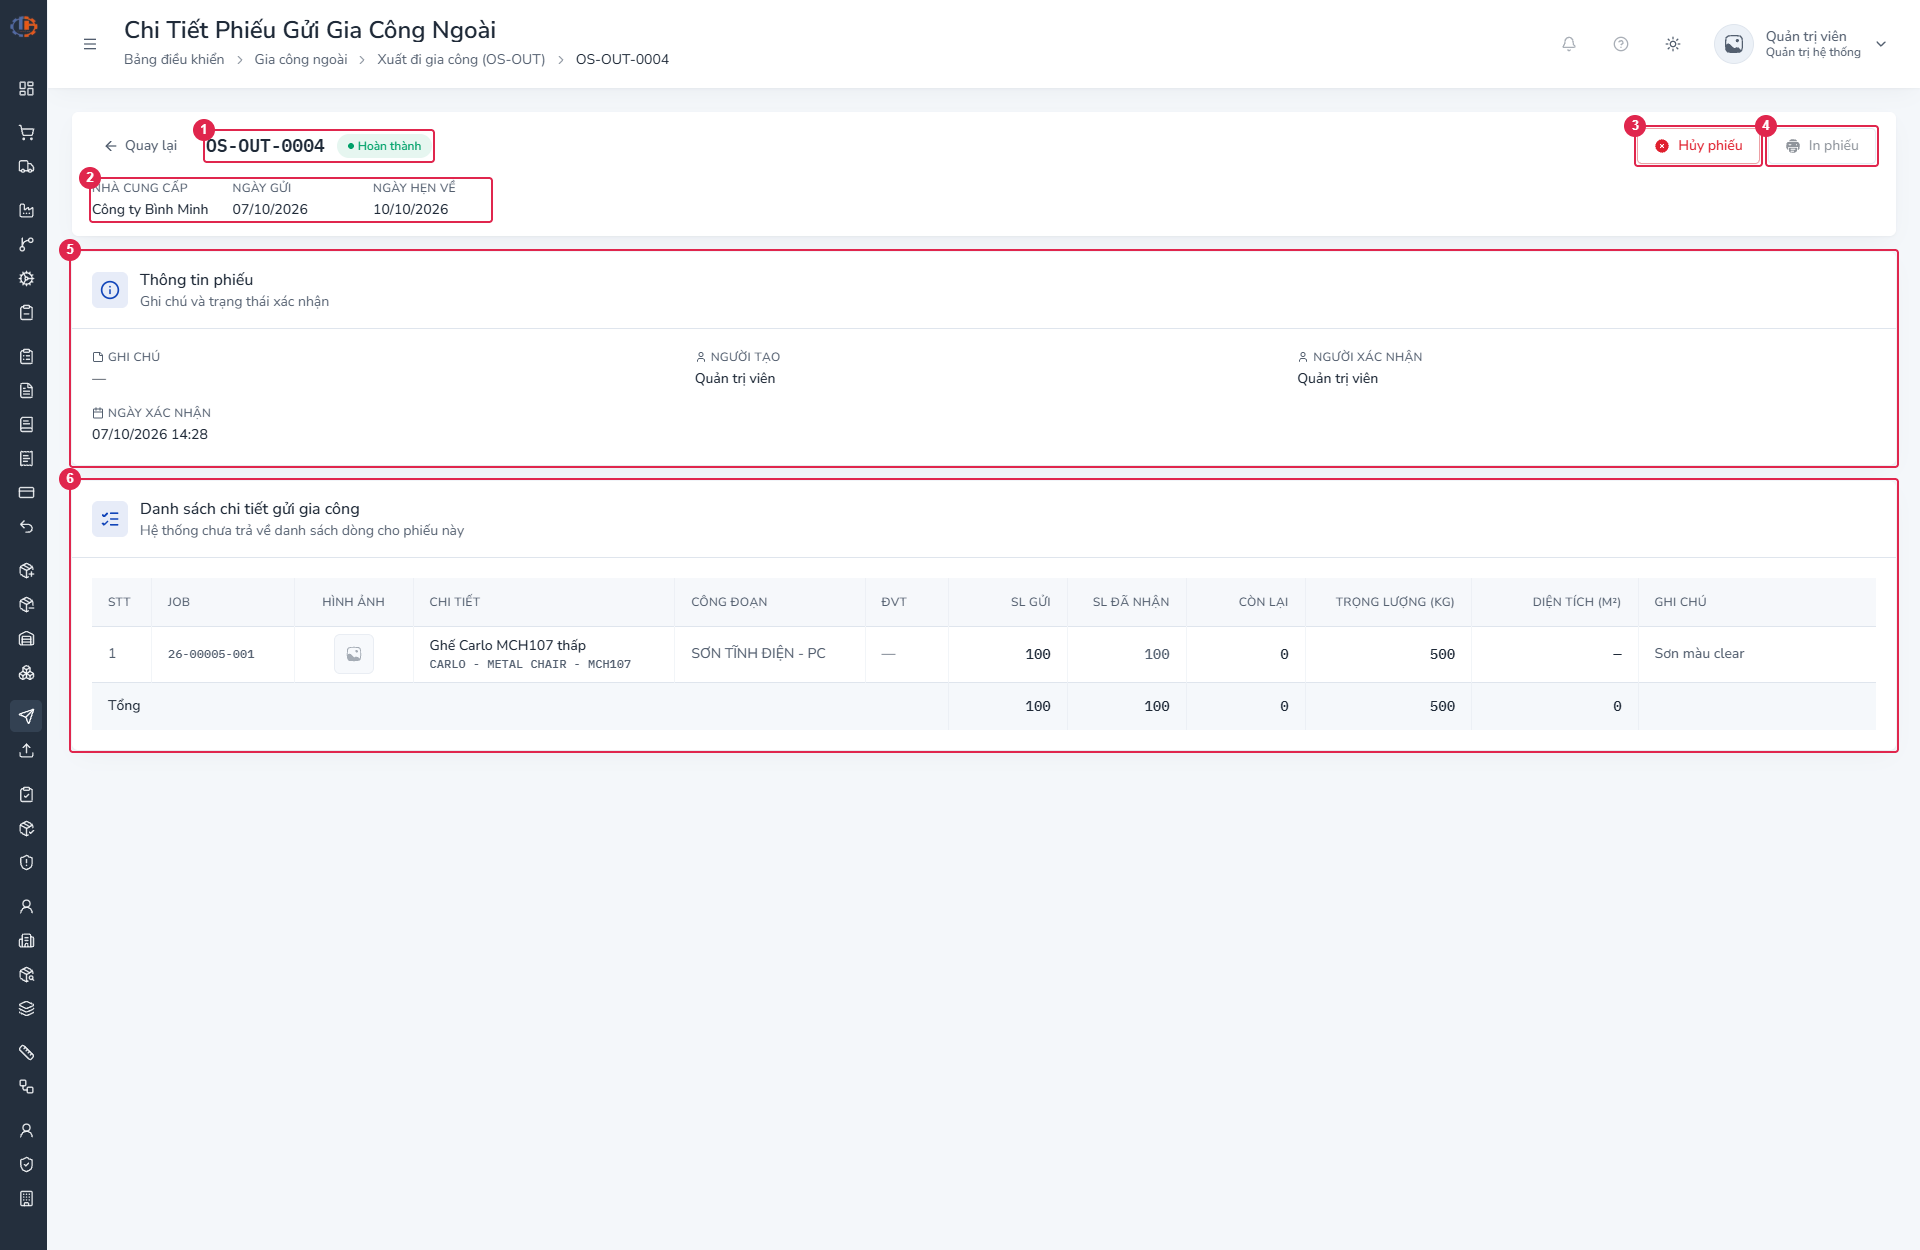Viewport: 1920px width, 1250px height.
Task: Open the upload tray sidebar icon
Action: [x=26, y=751]
